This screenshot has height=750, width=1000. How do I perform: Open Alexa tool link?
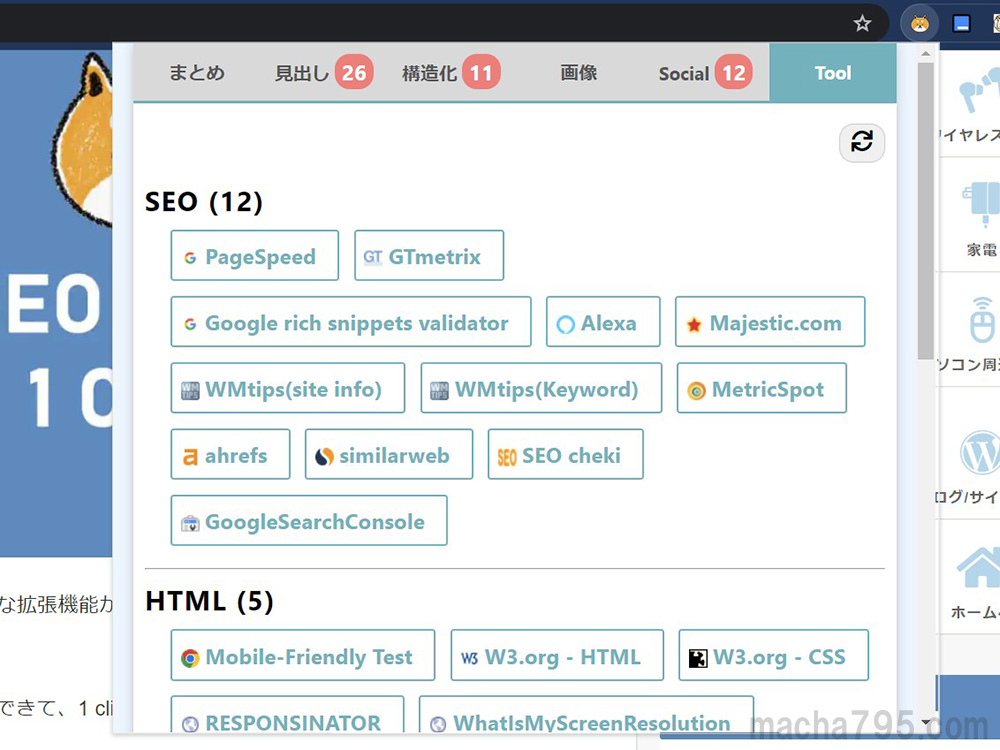pyautogui.click(x=603, y=322)
